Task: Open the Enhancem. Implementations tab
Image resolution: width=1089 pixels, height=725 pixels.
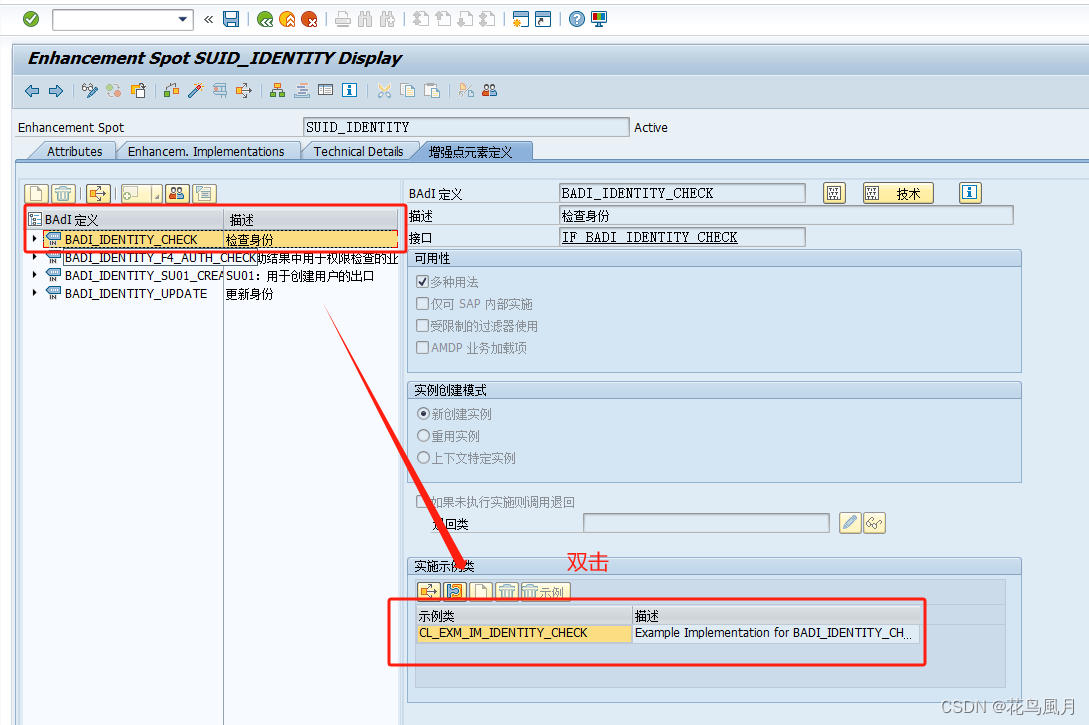Action: point(207,151)
